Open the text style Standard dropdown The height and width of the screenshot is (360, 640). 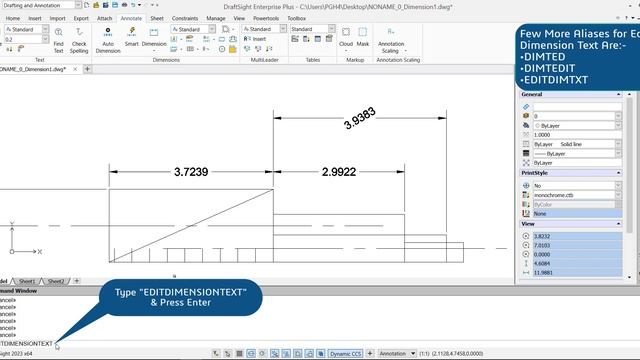(45, 29)
